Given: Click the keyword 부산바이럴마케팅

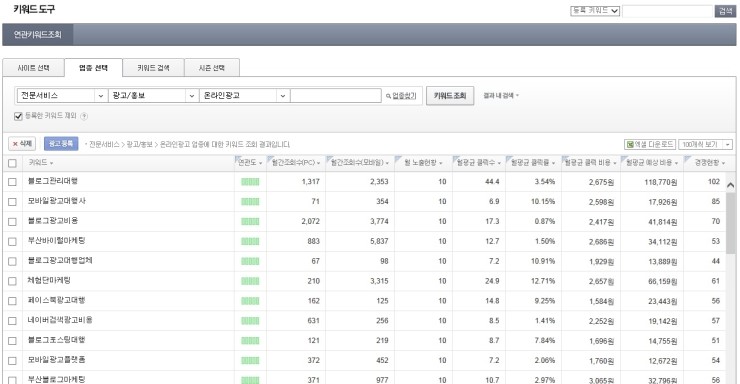Looking at the screenshot, I should tap(57, 241).
